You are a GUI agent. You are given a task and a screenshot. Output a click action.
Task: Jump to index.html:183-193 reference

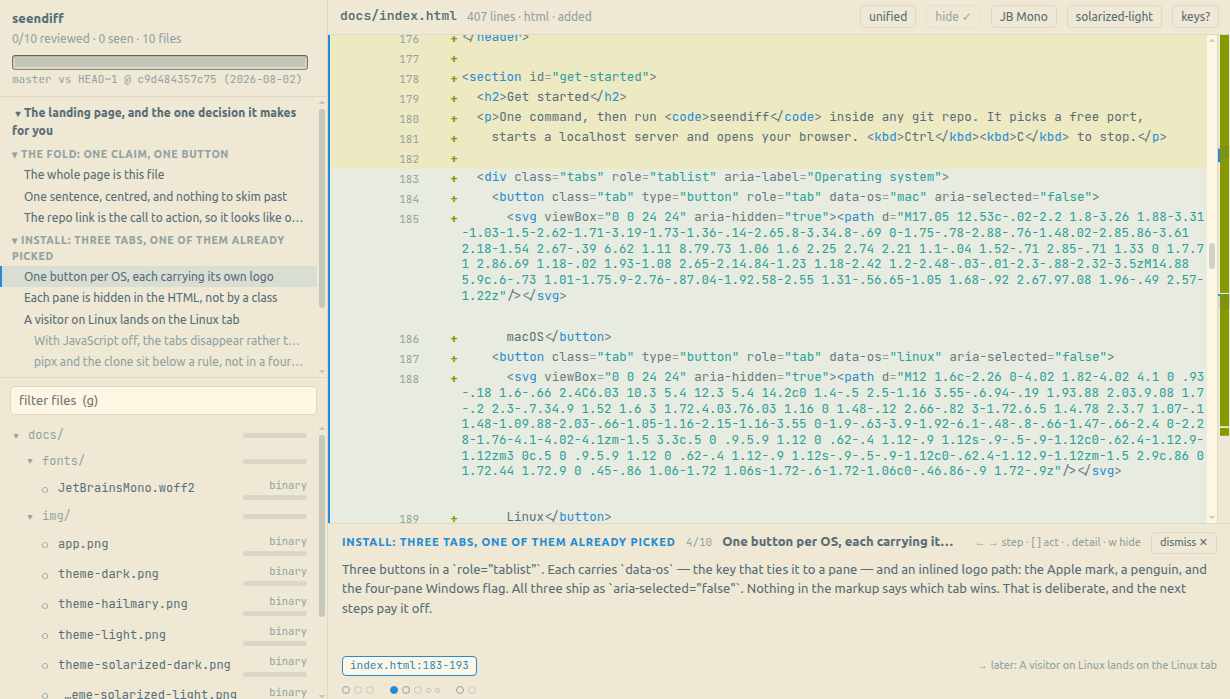pos(409,666)
